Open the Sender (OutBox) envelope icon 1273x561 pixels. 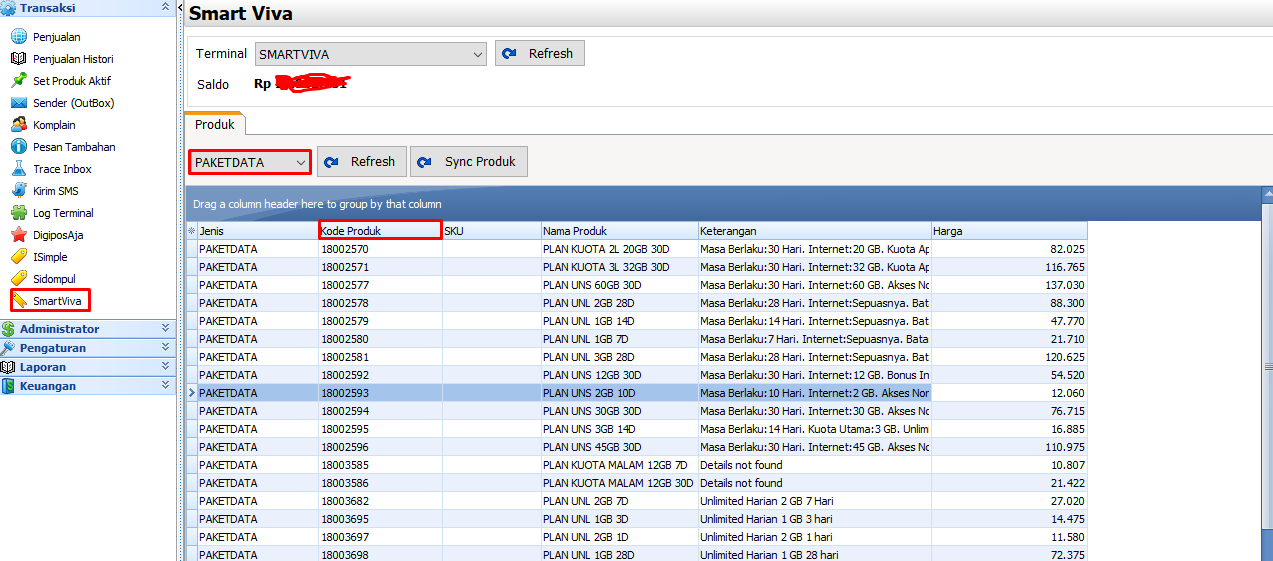point(18,103)
